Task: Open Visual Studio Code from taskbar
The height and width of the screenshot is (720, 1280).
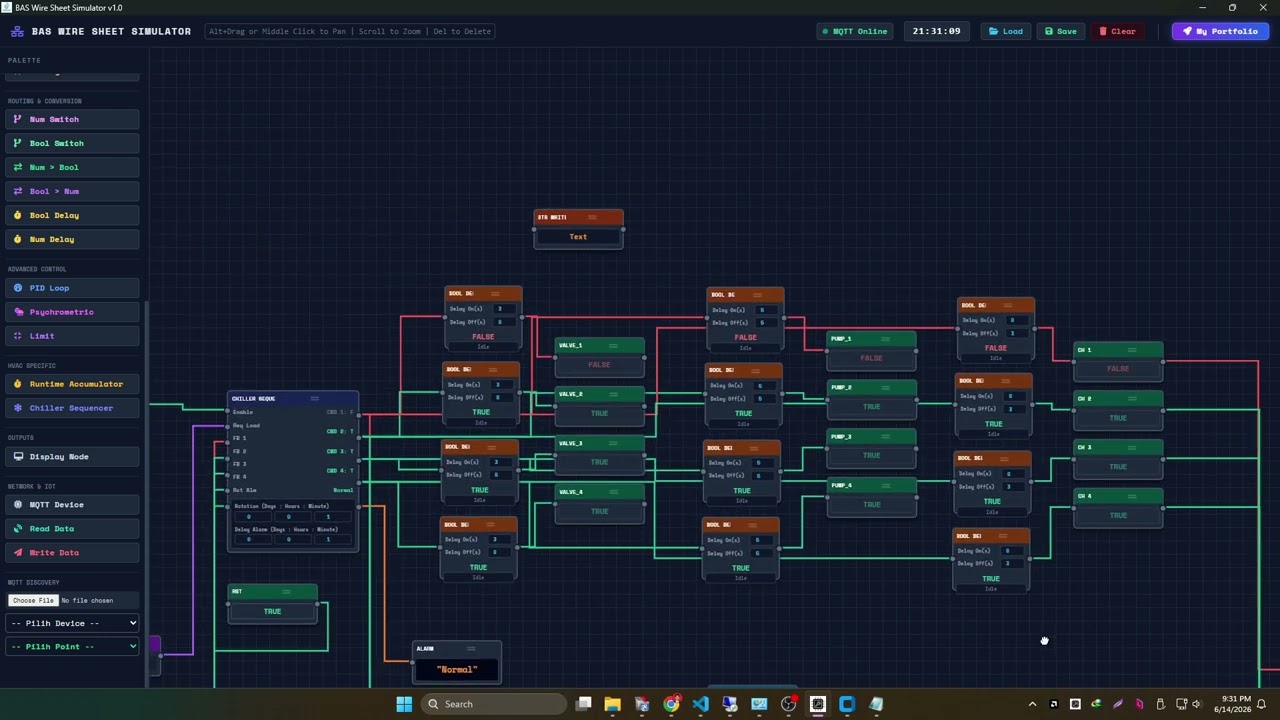Action: click(x=700, y=704)
